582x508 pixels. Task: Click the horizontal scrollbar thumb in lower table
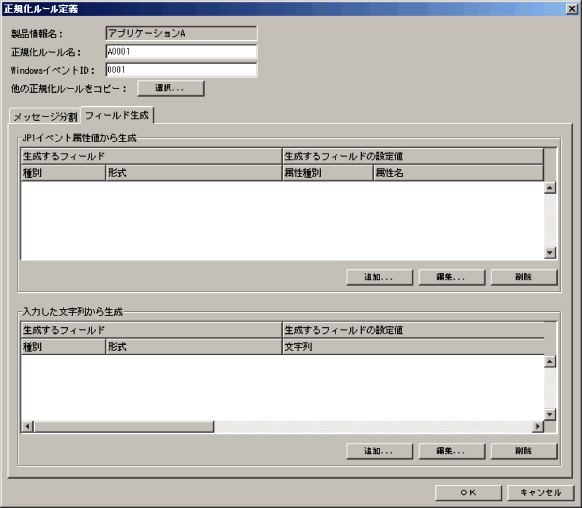pos(124,426)
